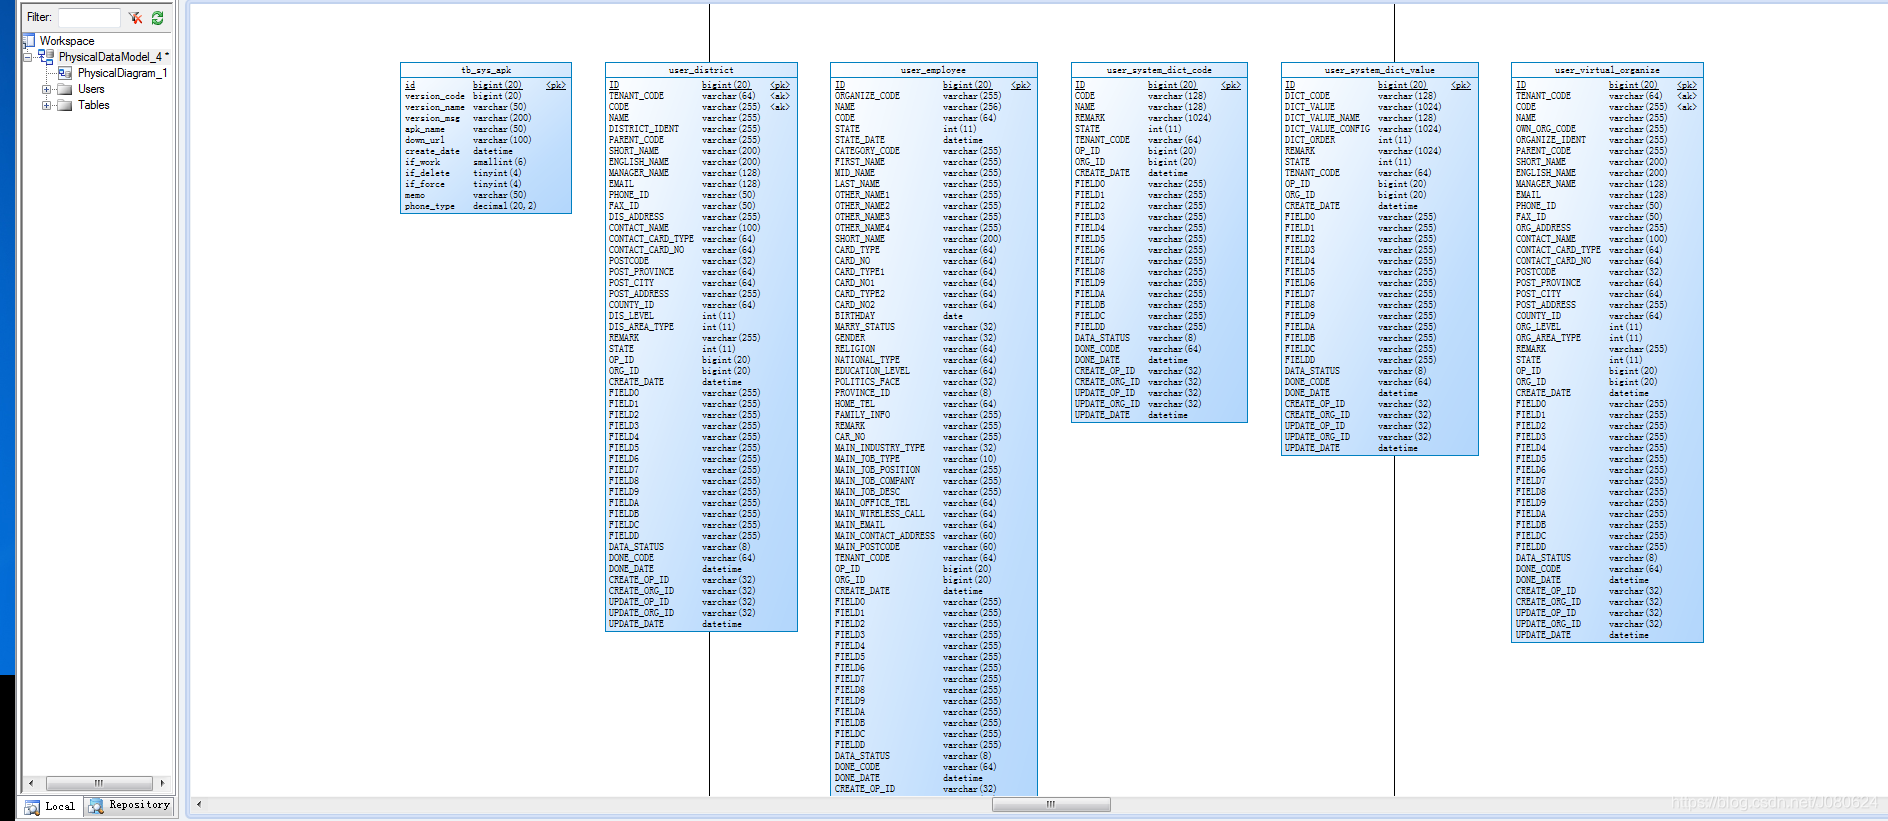The width and height of the screenshot is (1888, 821).
Task: Select the user_virtual_organize table header
Action: [x=1607, y=70]
